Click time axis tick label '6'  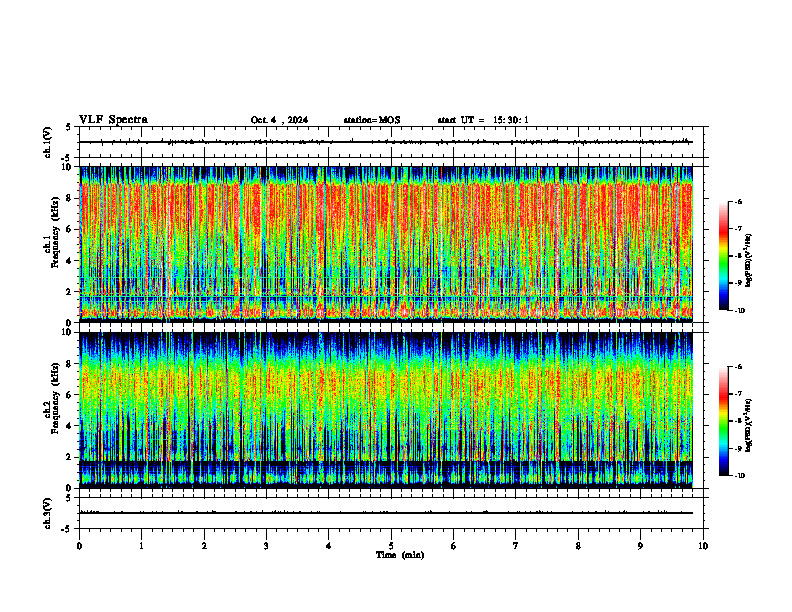tap(454, 546)
